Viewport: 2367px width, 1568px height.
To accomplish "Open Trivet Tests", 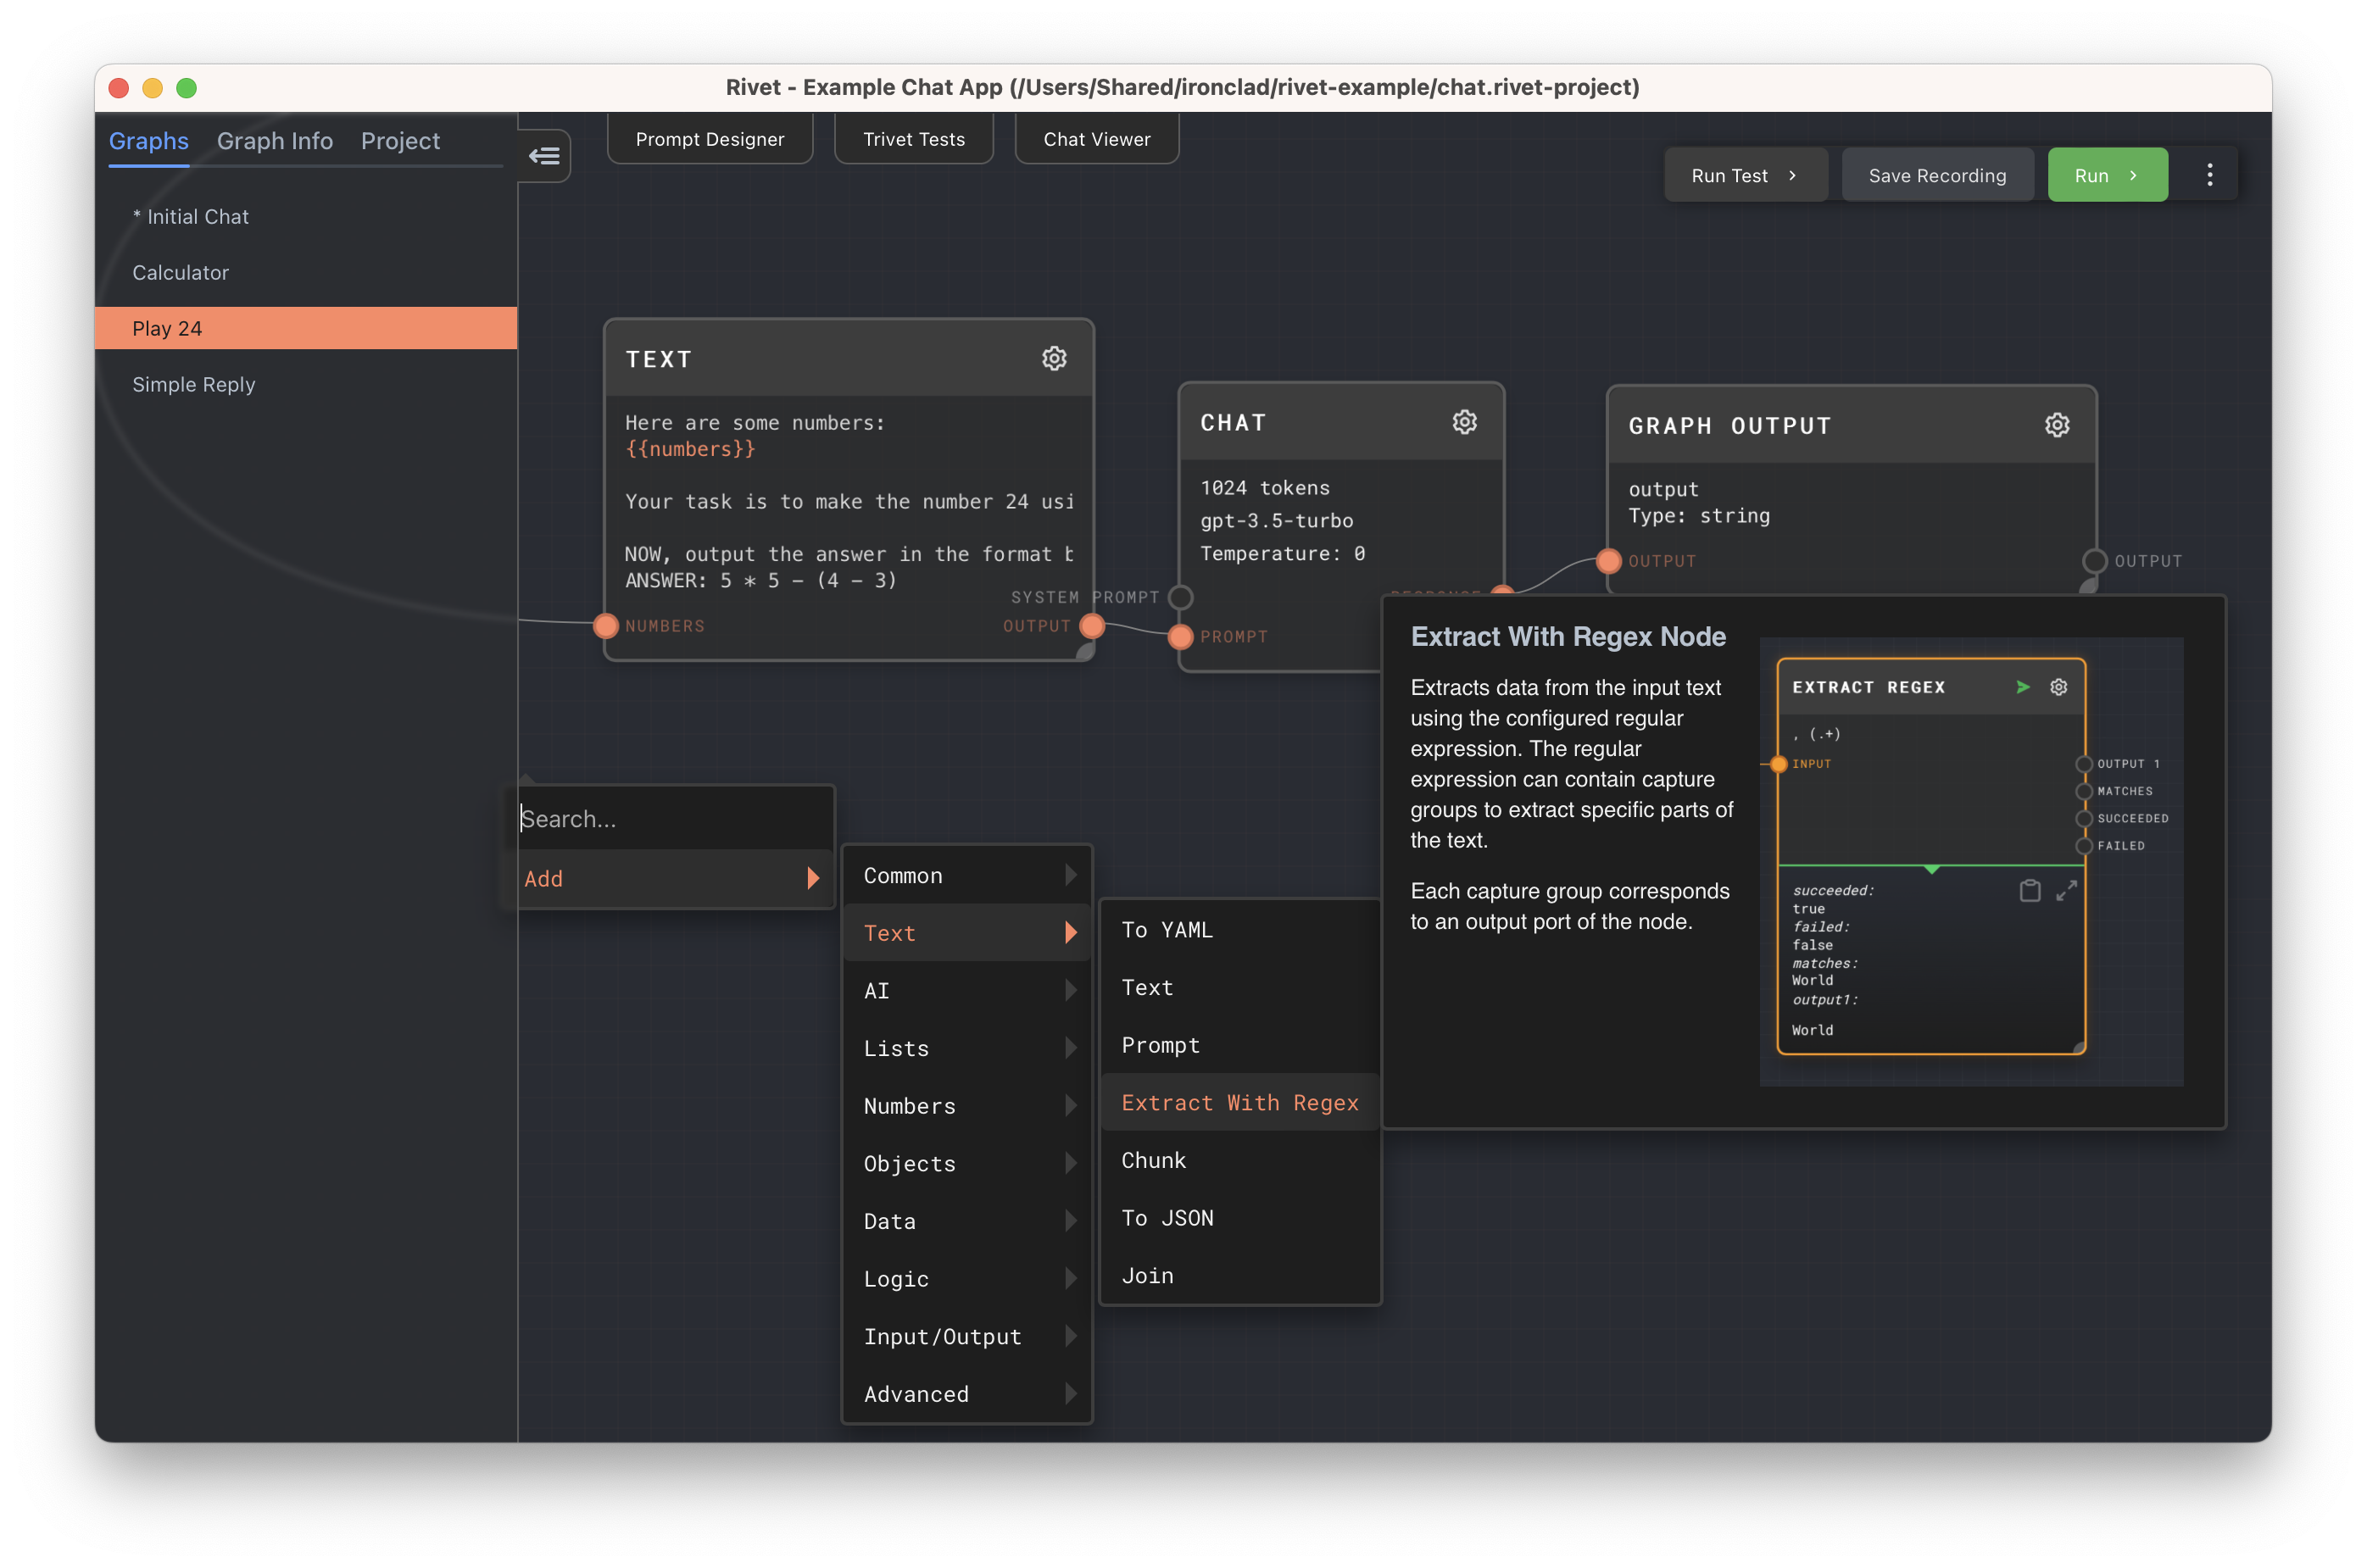I will pyautogui.click(x=914, y=139).
